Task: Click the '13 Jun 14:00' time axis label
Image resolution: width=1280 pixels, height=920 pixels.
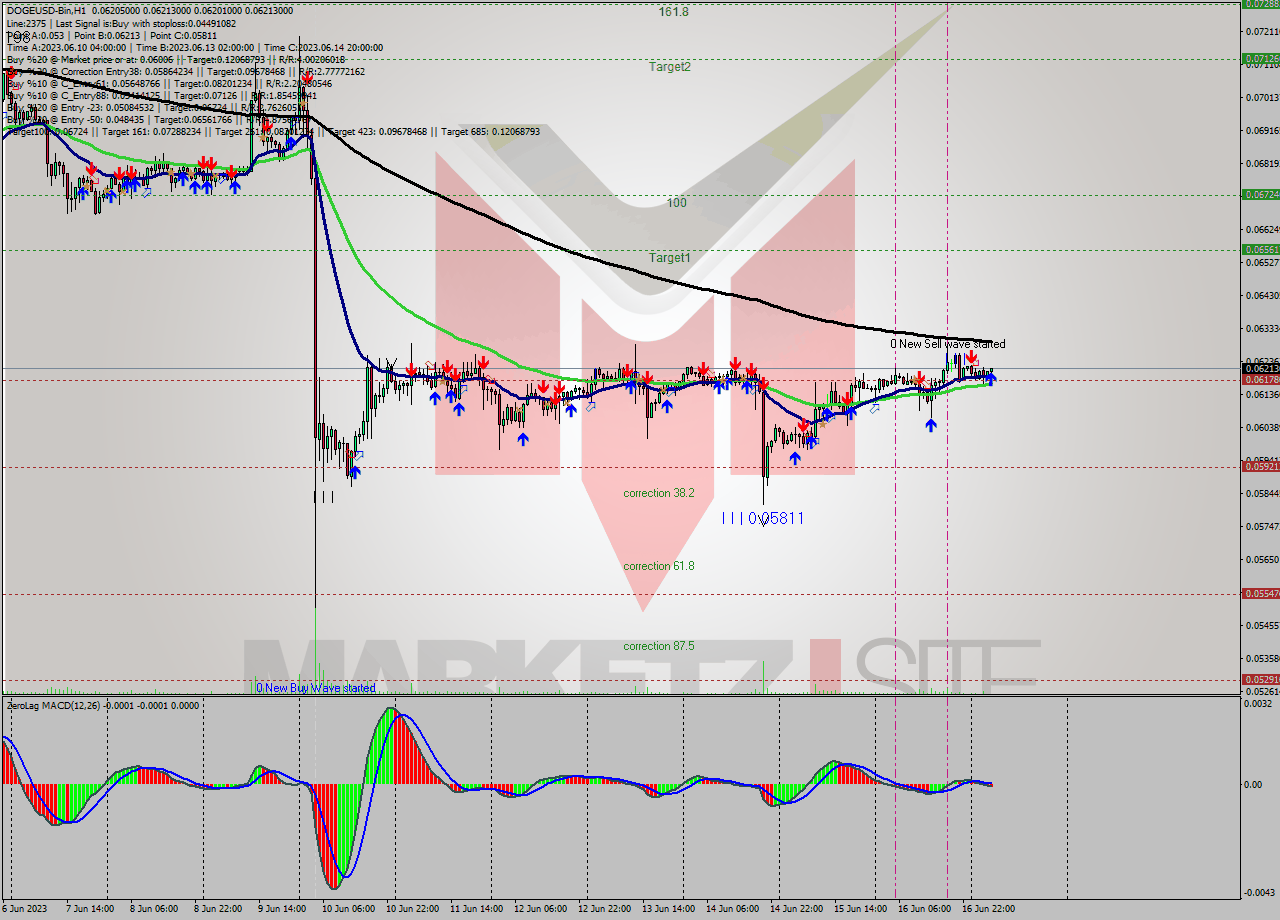Action: point(668,909)
